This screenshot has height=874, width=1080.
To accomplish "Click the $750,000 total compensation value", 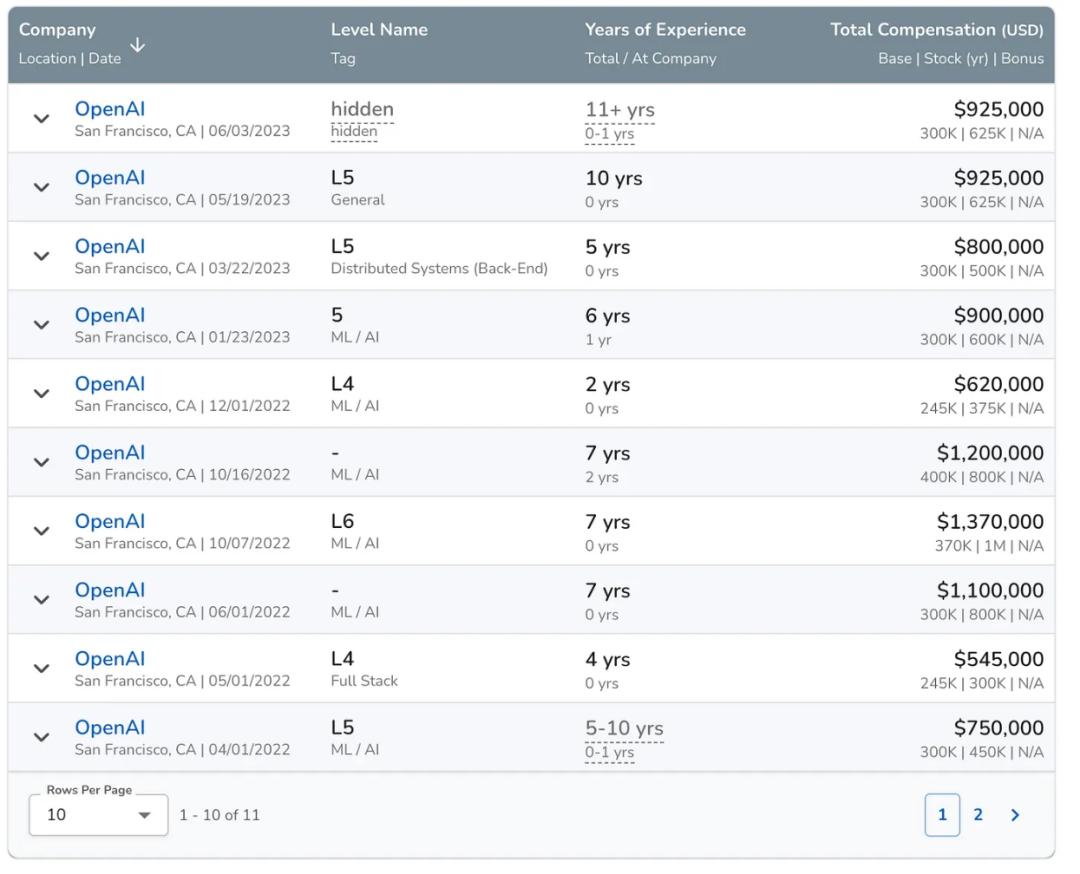I will (x=999, y=728).
